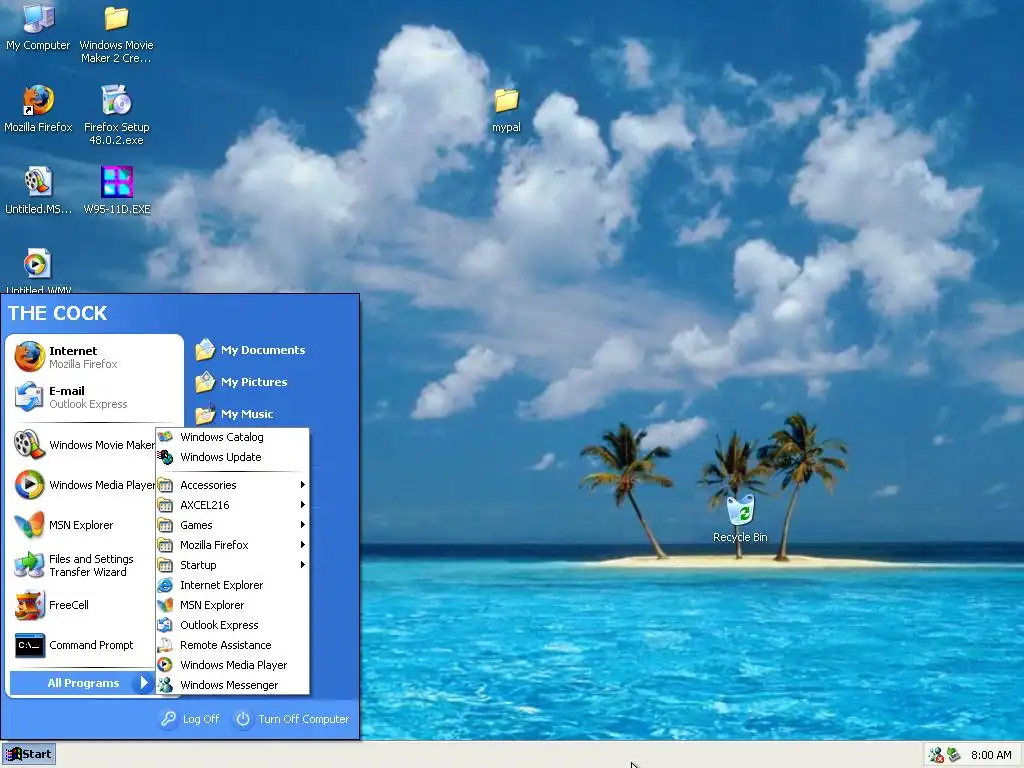The width and height of the screenshot is (1024, 768).
Task: Launch Windows Movie Maker from Start menu
Action: (x=83, y=445)
